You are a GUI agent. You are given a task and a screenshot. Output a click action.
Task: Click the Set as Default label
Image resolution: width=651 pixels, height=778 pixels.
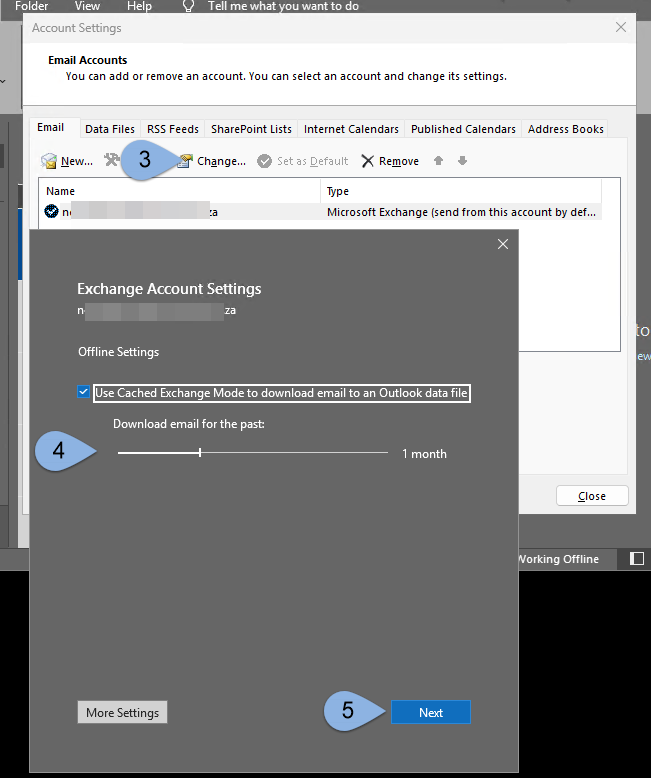[x=313, y=161]
